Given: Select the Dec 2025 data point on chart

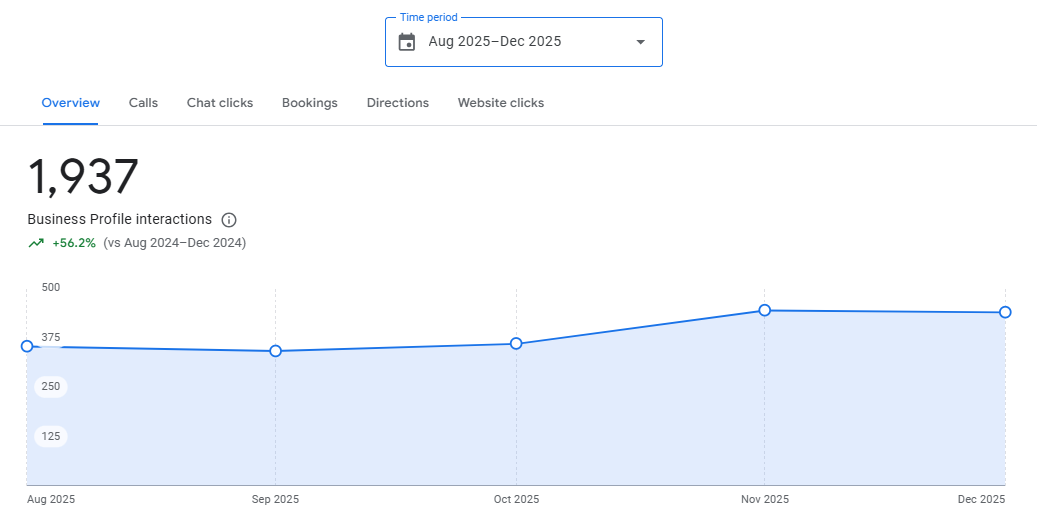Looking at the screenshot, I should [x=1005, y=312].
